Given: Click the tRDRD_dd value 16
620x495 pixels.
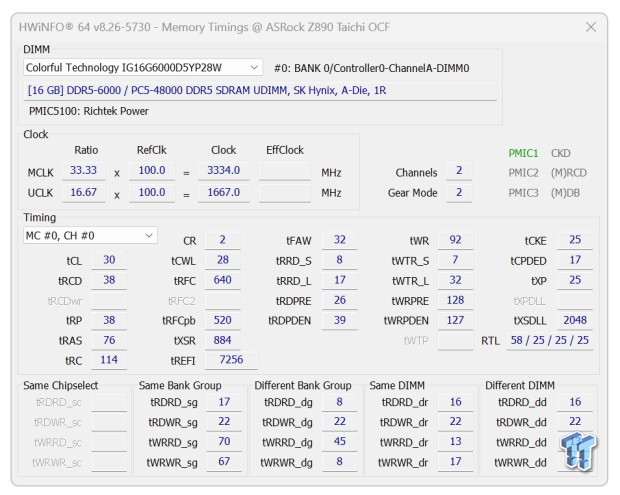Looking at the screenshot, I should [x=575, y=402].
